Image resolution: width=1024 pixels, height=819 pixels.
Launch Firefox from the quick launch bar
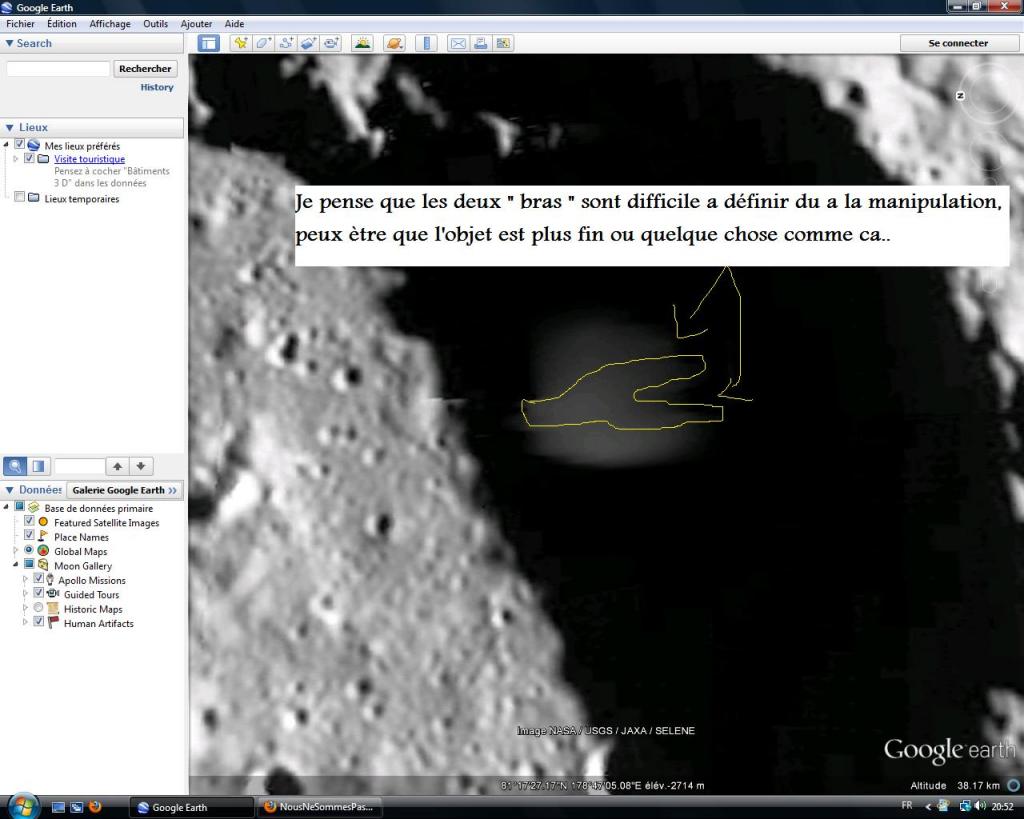point(95,807)
